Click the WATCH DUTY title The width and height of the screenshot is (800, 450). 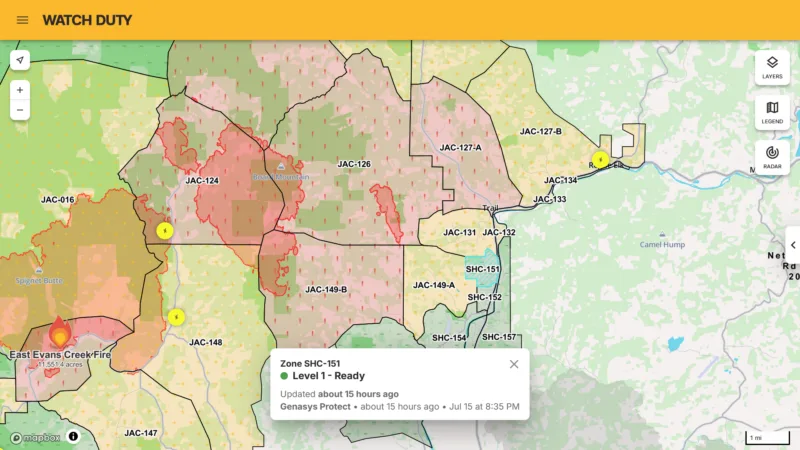click(87, 20)
